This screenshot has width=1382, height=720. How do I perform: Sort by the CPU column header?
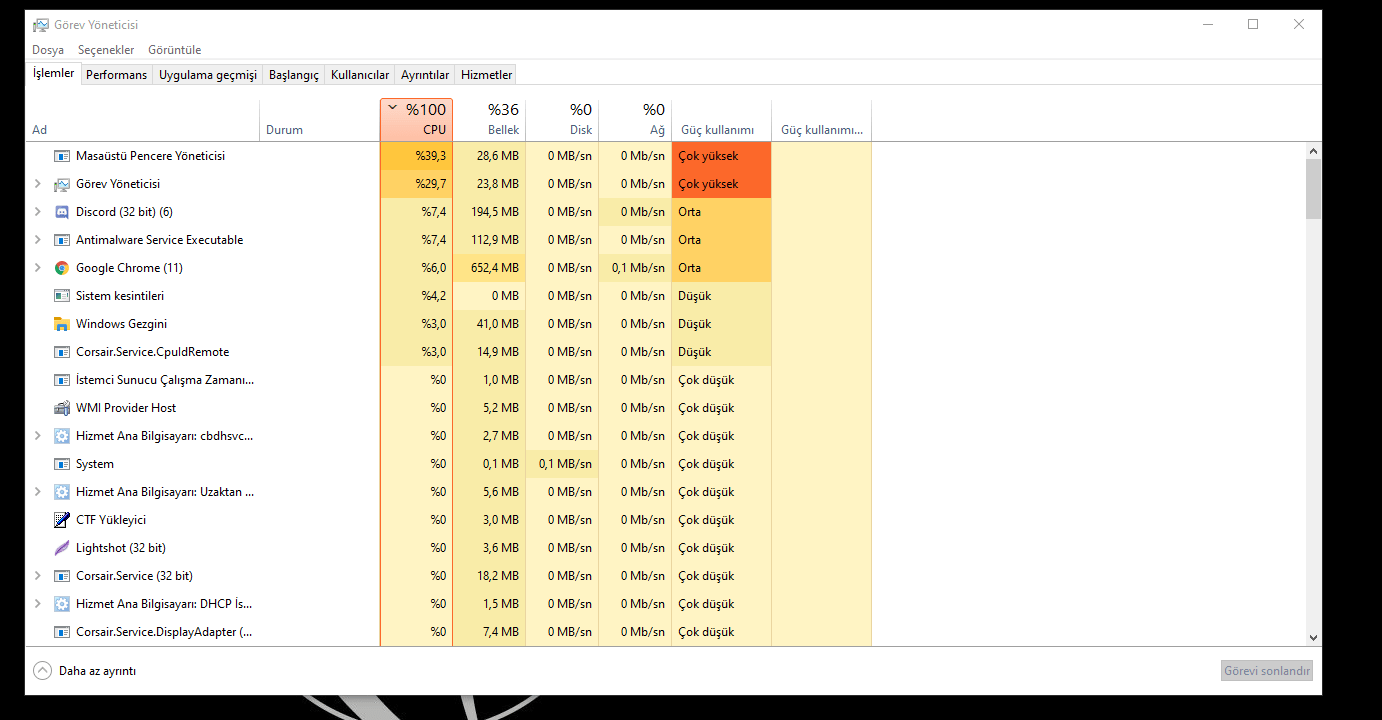click(417, 120)
